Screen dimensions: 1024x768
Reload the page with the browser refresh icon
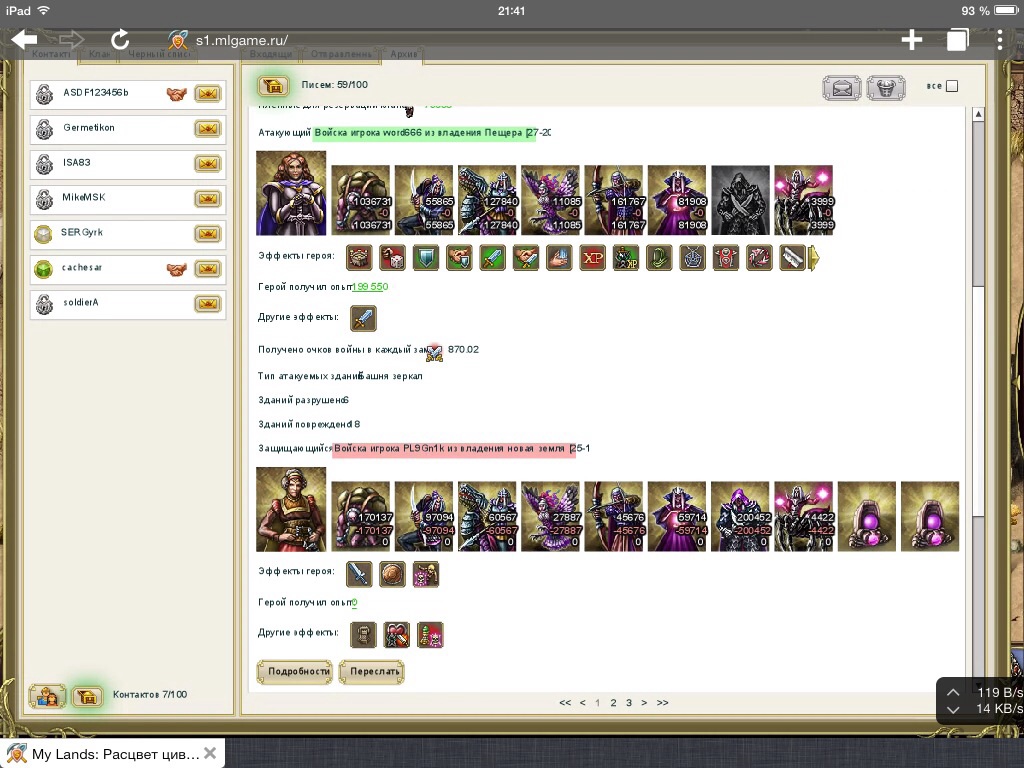pos(120,39)
